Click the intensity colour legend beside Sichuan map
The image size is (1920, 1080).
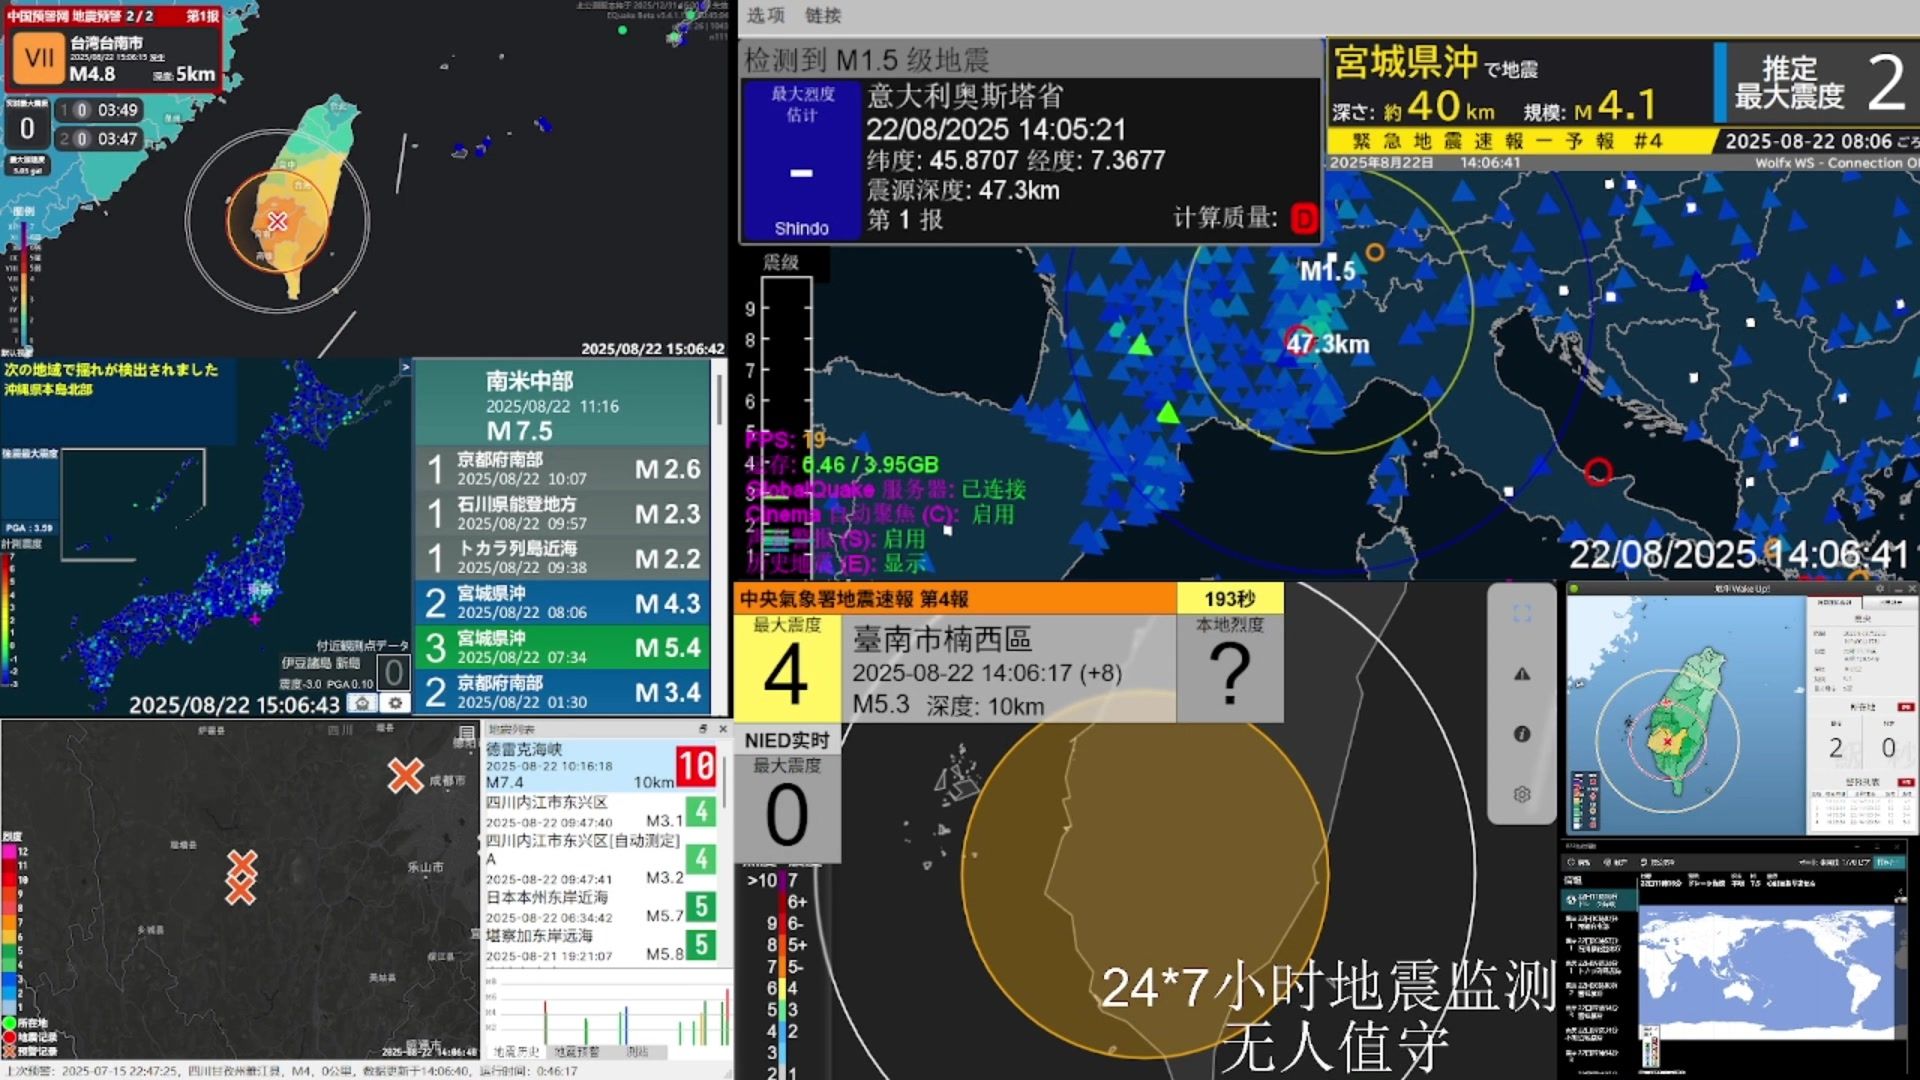(x=14, y=930)
